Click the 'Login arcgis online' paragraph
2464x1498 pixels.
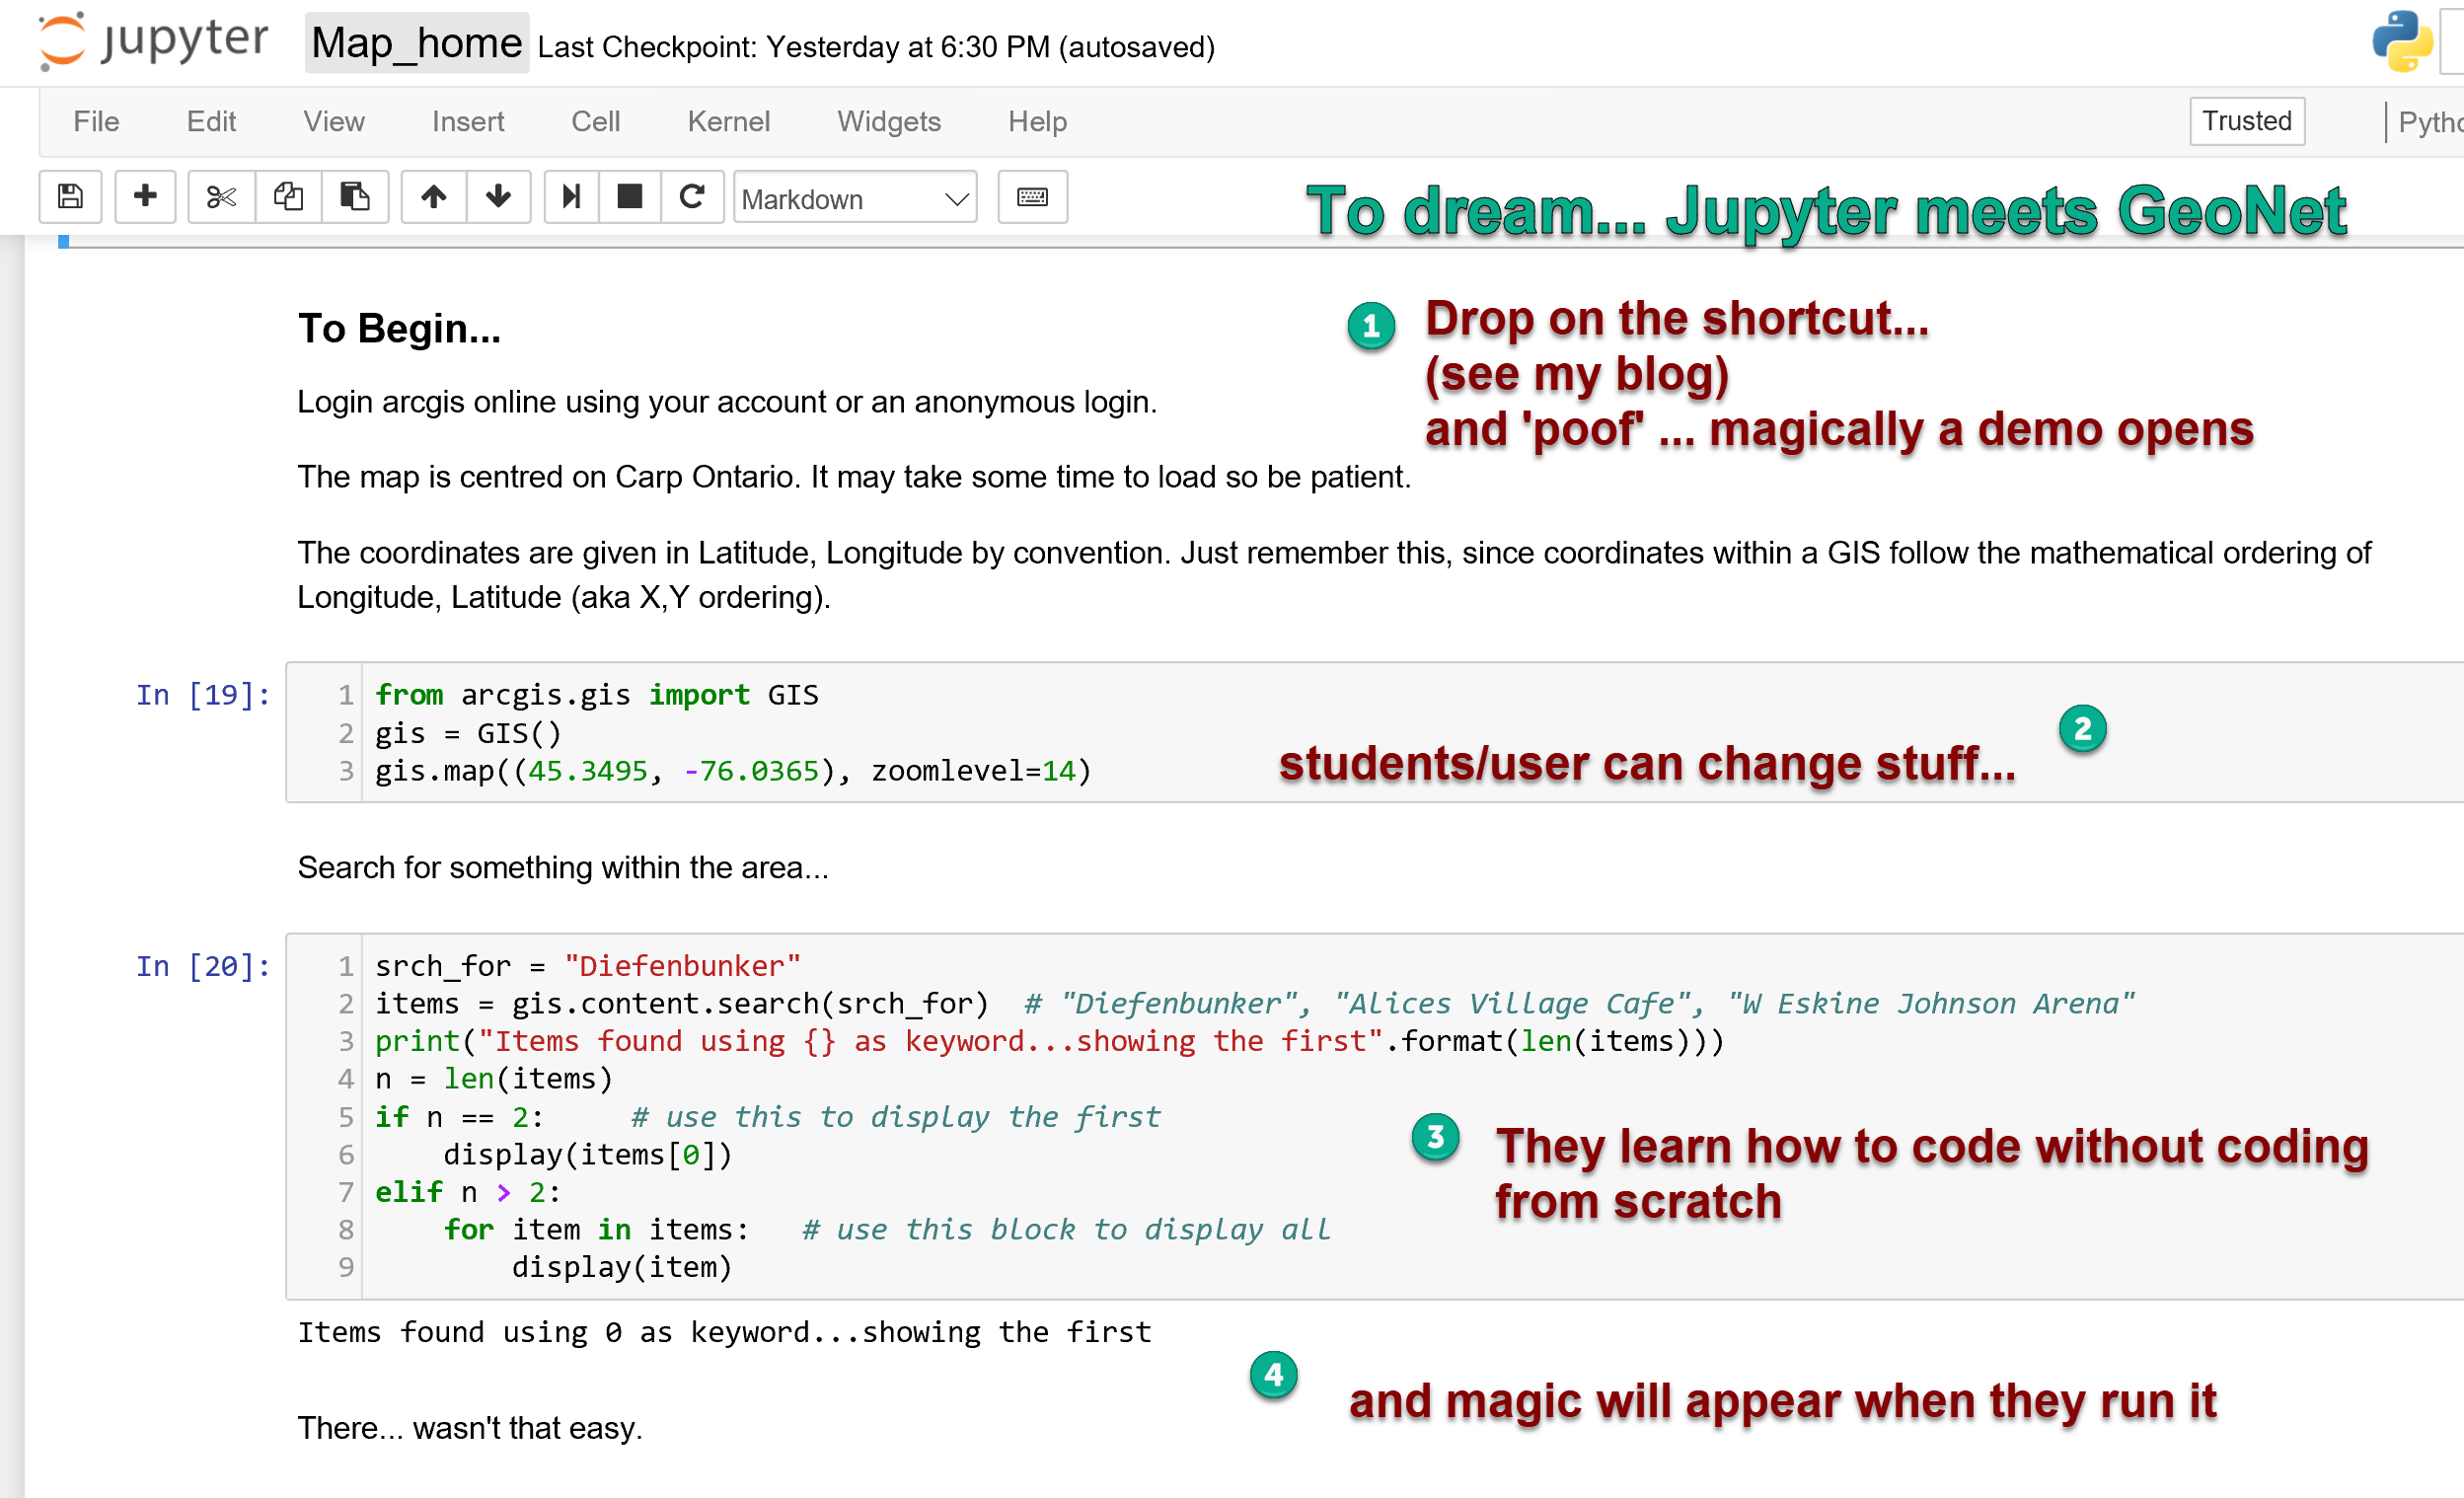click(727, 402)
